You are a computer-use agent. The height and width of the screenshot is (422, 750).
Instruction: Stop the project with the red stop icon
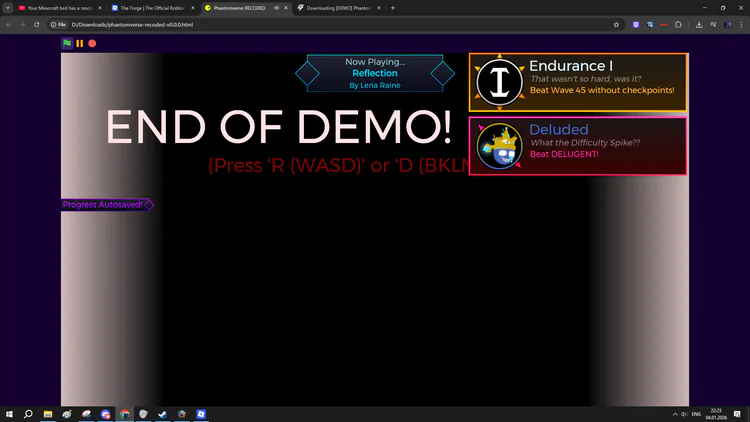tap(92, 44)
